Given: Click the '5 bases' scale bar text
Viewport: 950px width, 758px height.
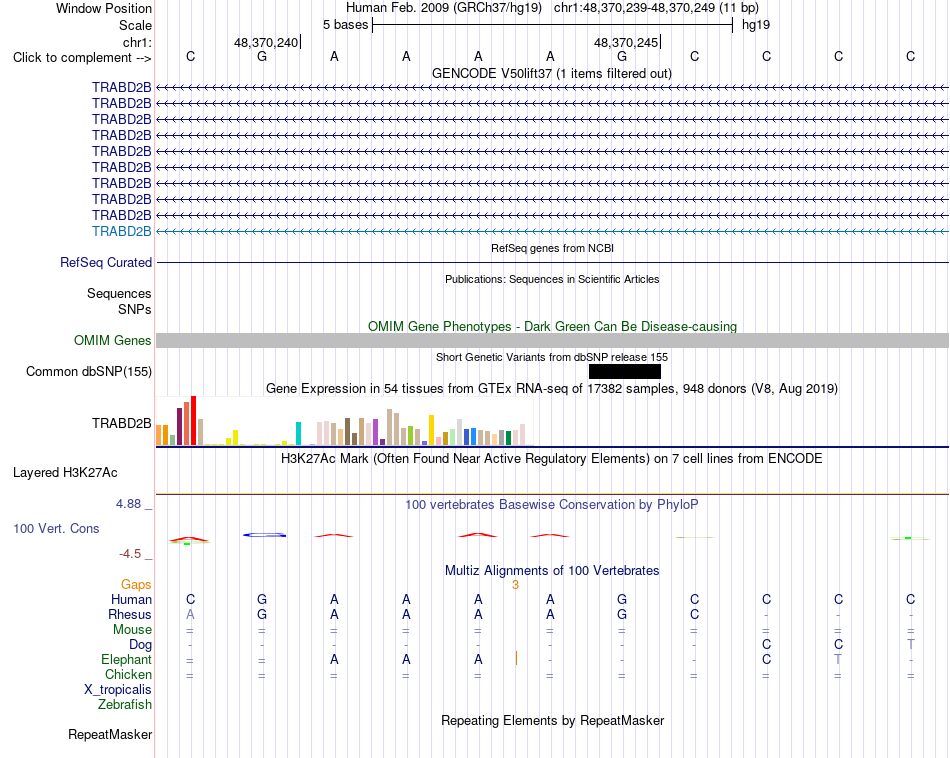Looking at the screenshot, I should point(345,25).
